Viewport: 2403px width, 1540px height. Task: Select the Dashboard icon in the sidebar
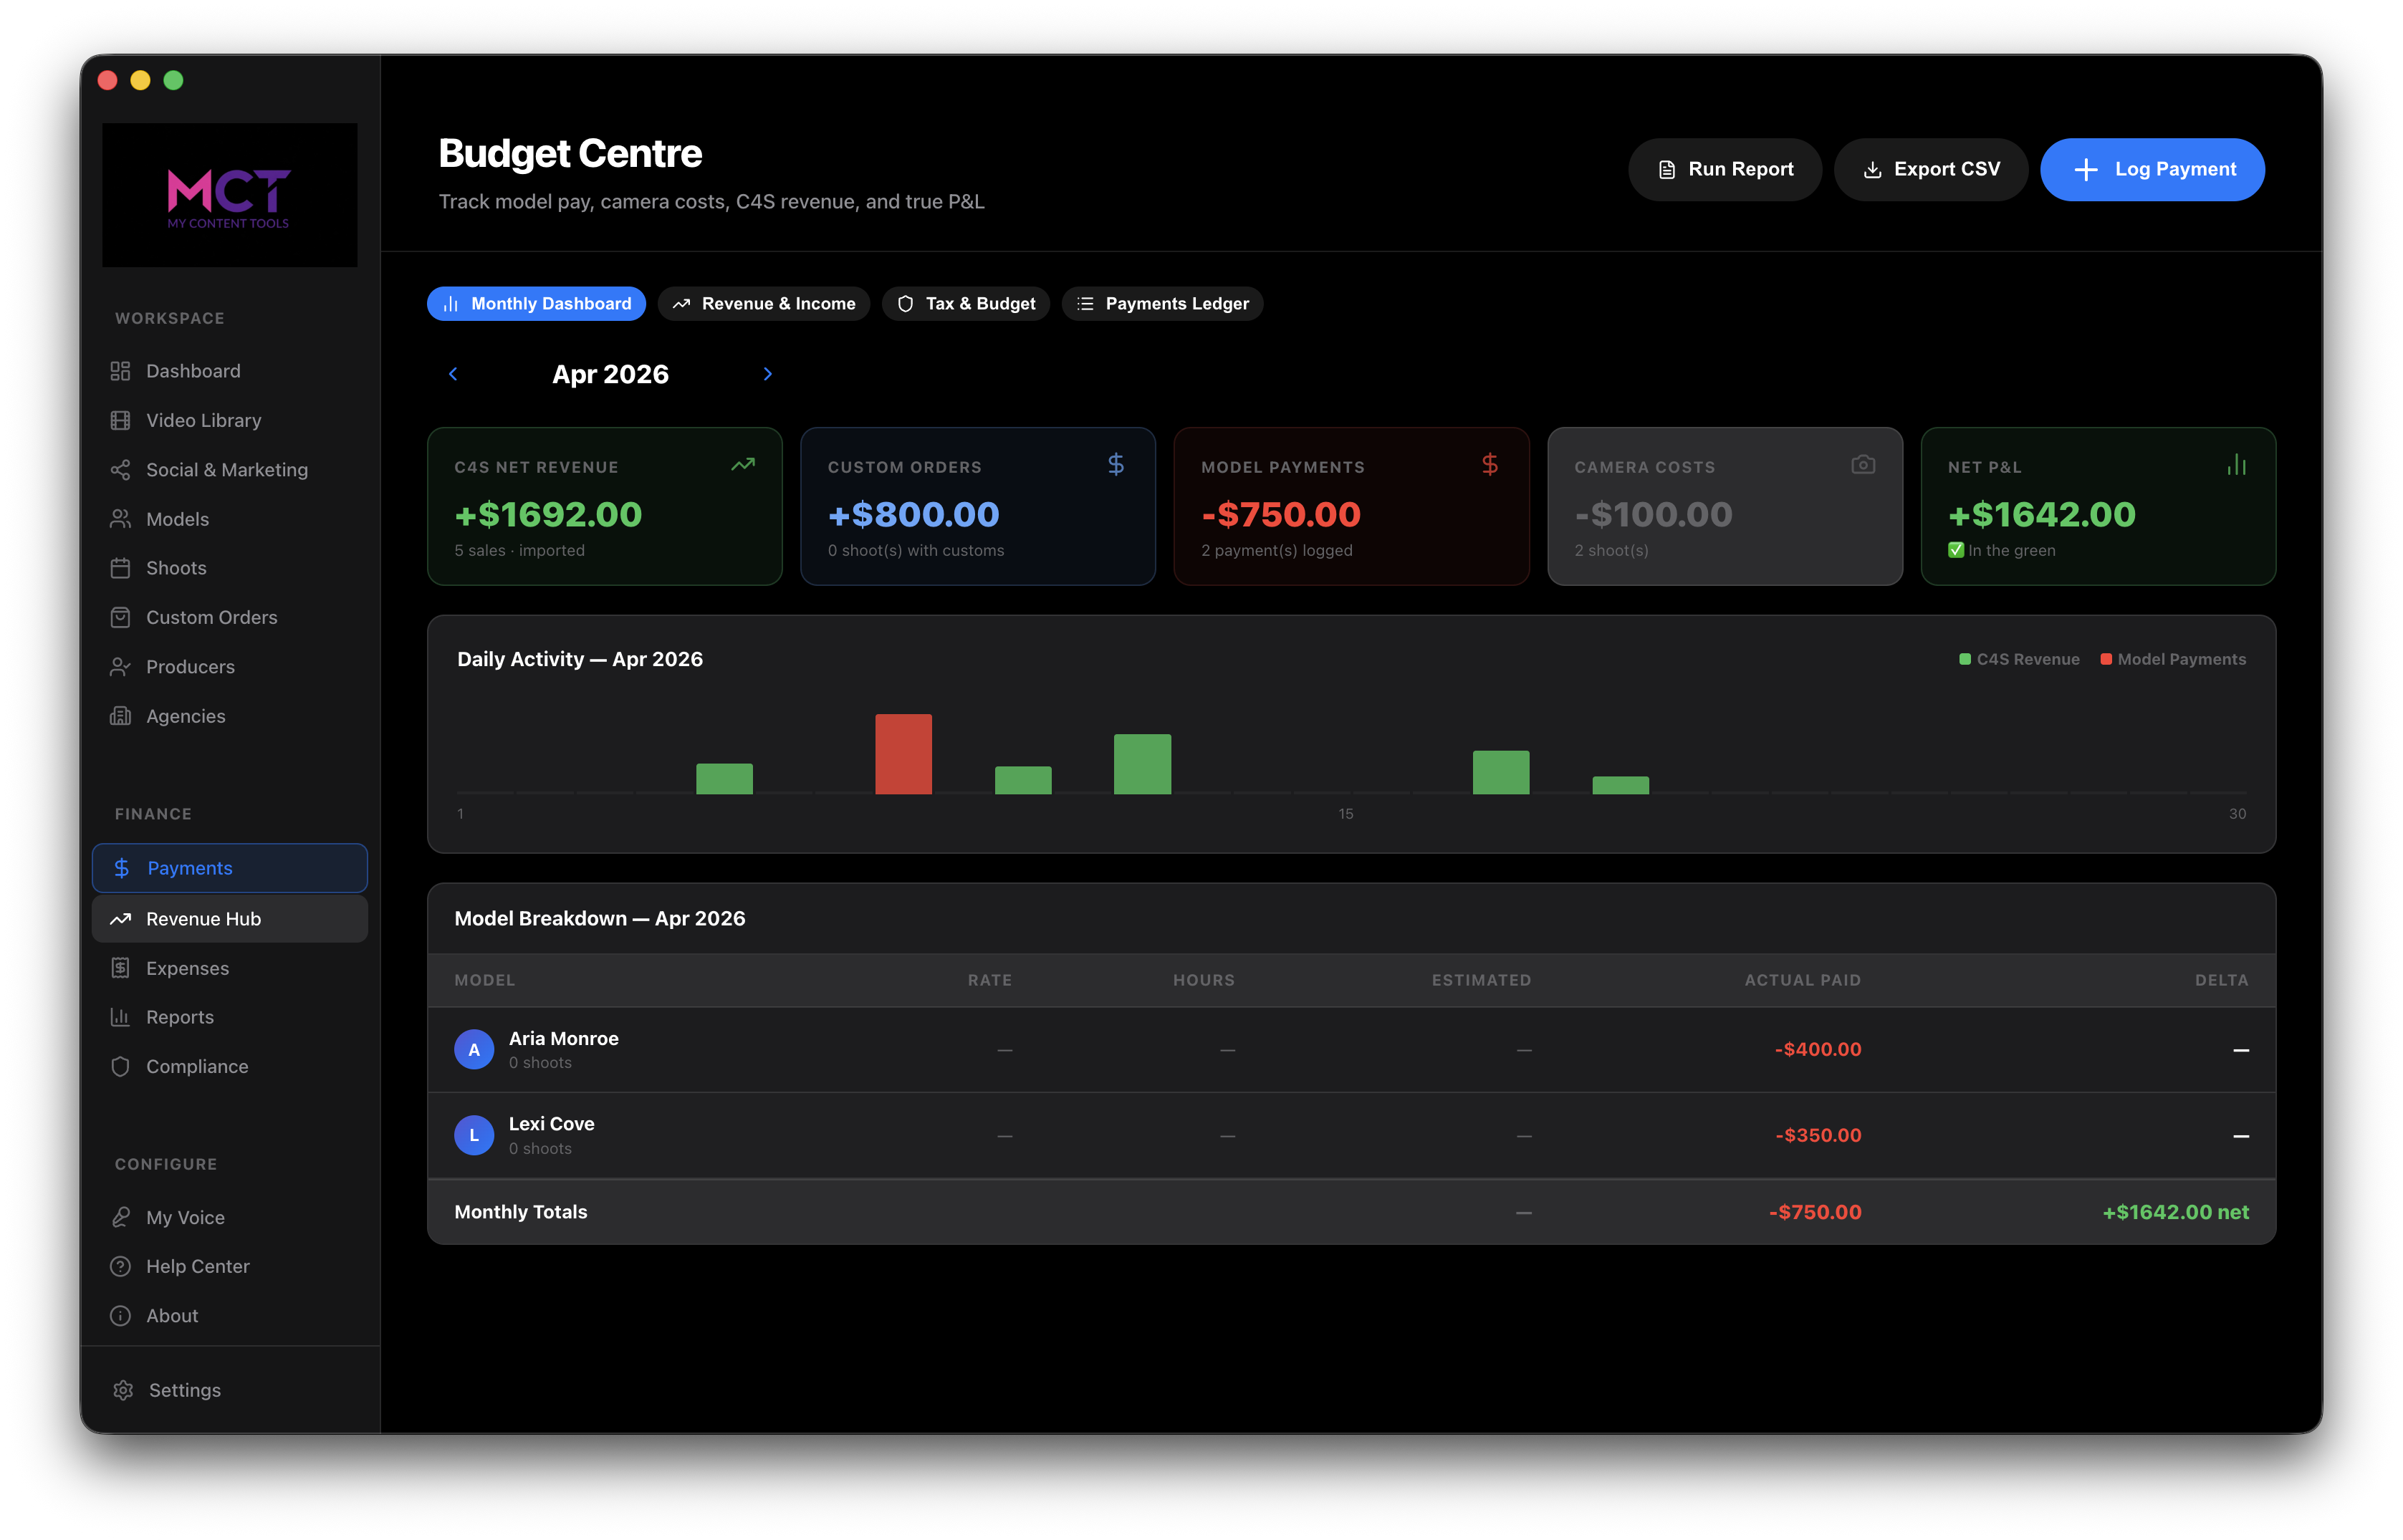coord(121,370)
